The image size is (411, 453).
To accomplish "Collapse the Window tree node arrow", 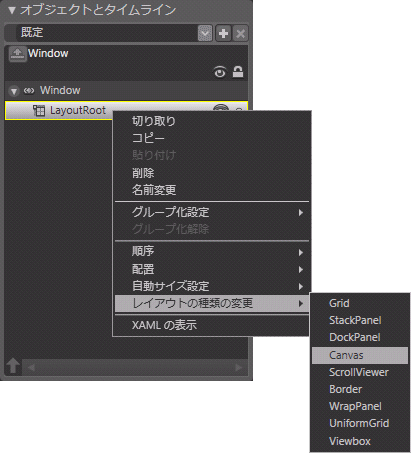I will click(x=14, y=91).
